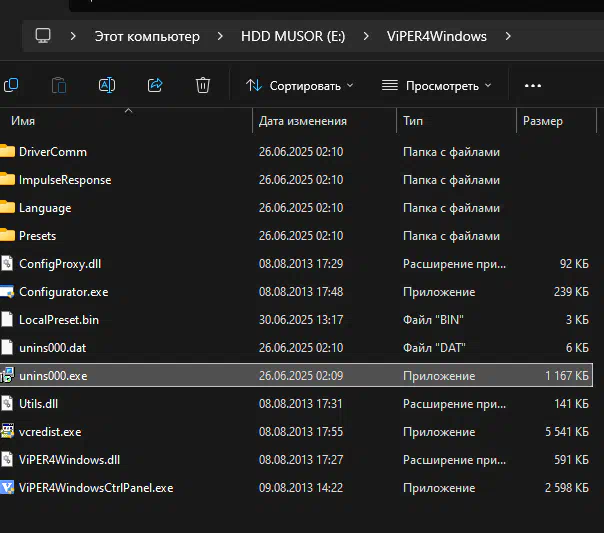Expand chevron after the computer icon
This screenshot has height=533, width=604.
(73, 36)
